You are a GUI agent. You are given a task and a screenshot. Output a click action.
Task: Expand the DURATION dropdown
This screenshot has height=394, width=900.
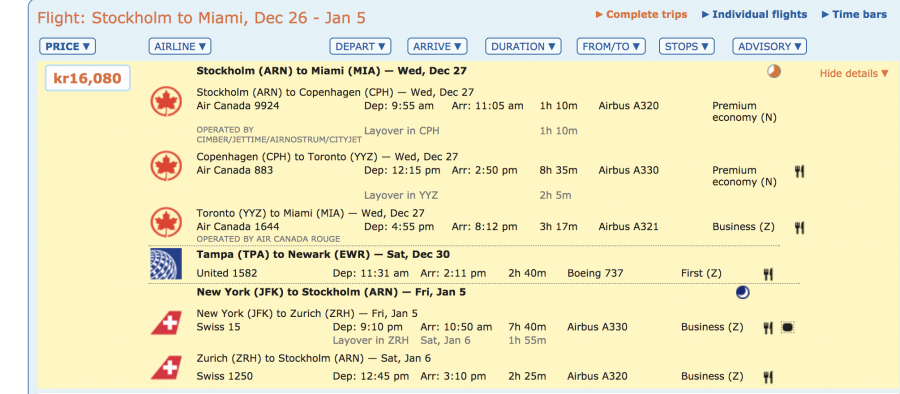(x=523, y=47)
